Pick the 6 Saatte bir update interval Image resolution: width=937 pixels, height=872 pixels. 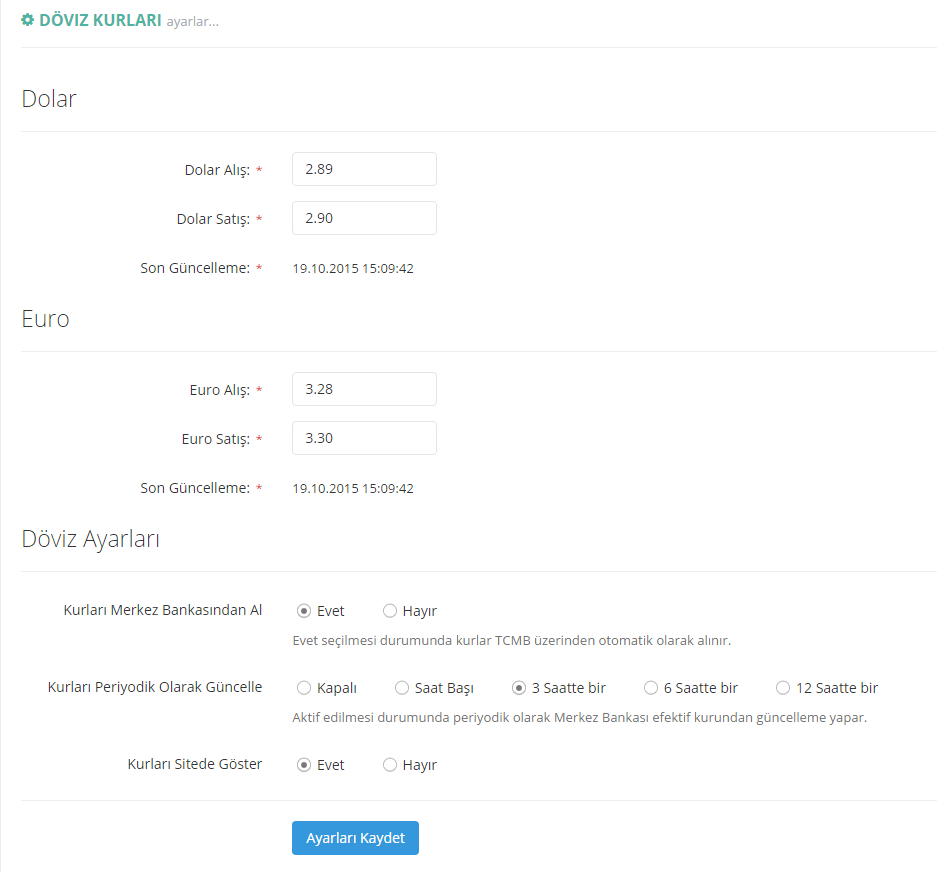[x=651, y=688]
